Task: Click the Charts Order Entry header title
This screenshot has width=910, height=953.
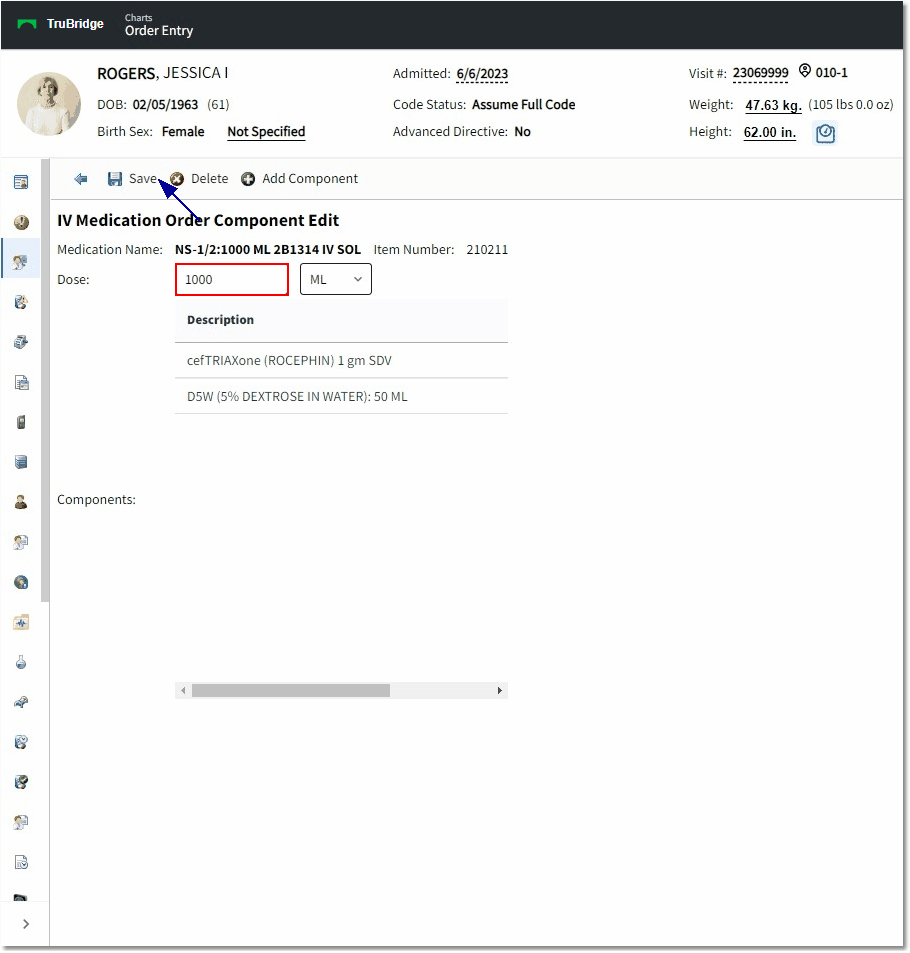Action: pyautogui.click(x=159, y=25)
